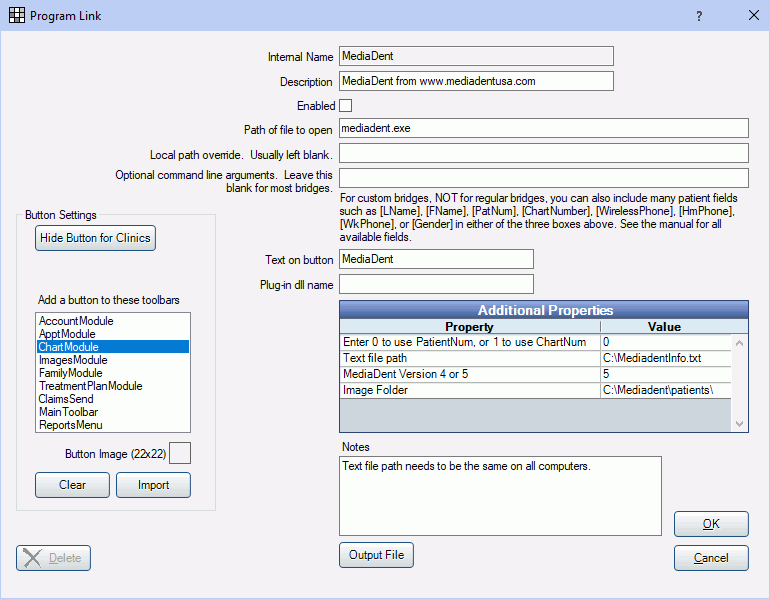Click the properties scrollbar down arrow
The height and width of the screenshot is (599, 770).
pyautogui.click(x=740, y=424)
